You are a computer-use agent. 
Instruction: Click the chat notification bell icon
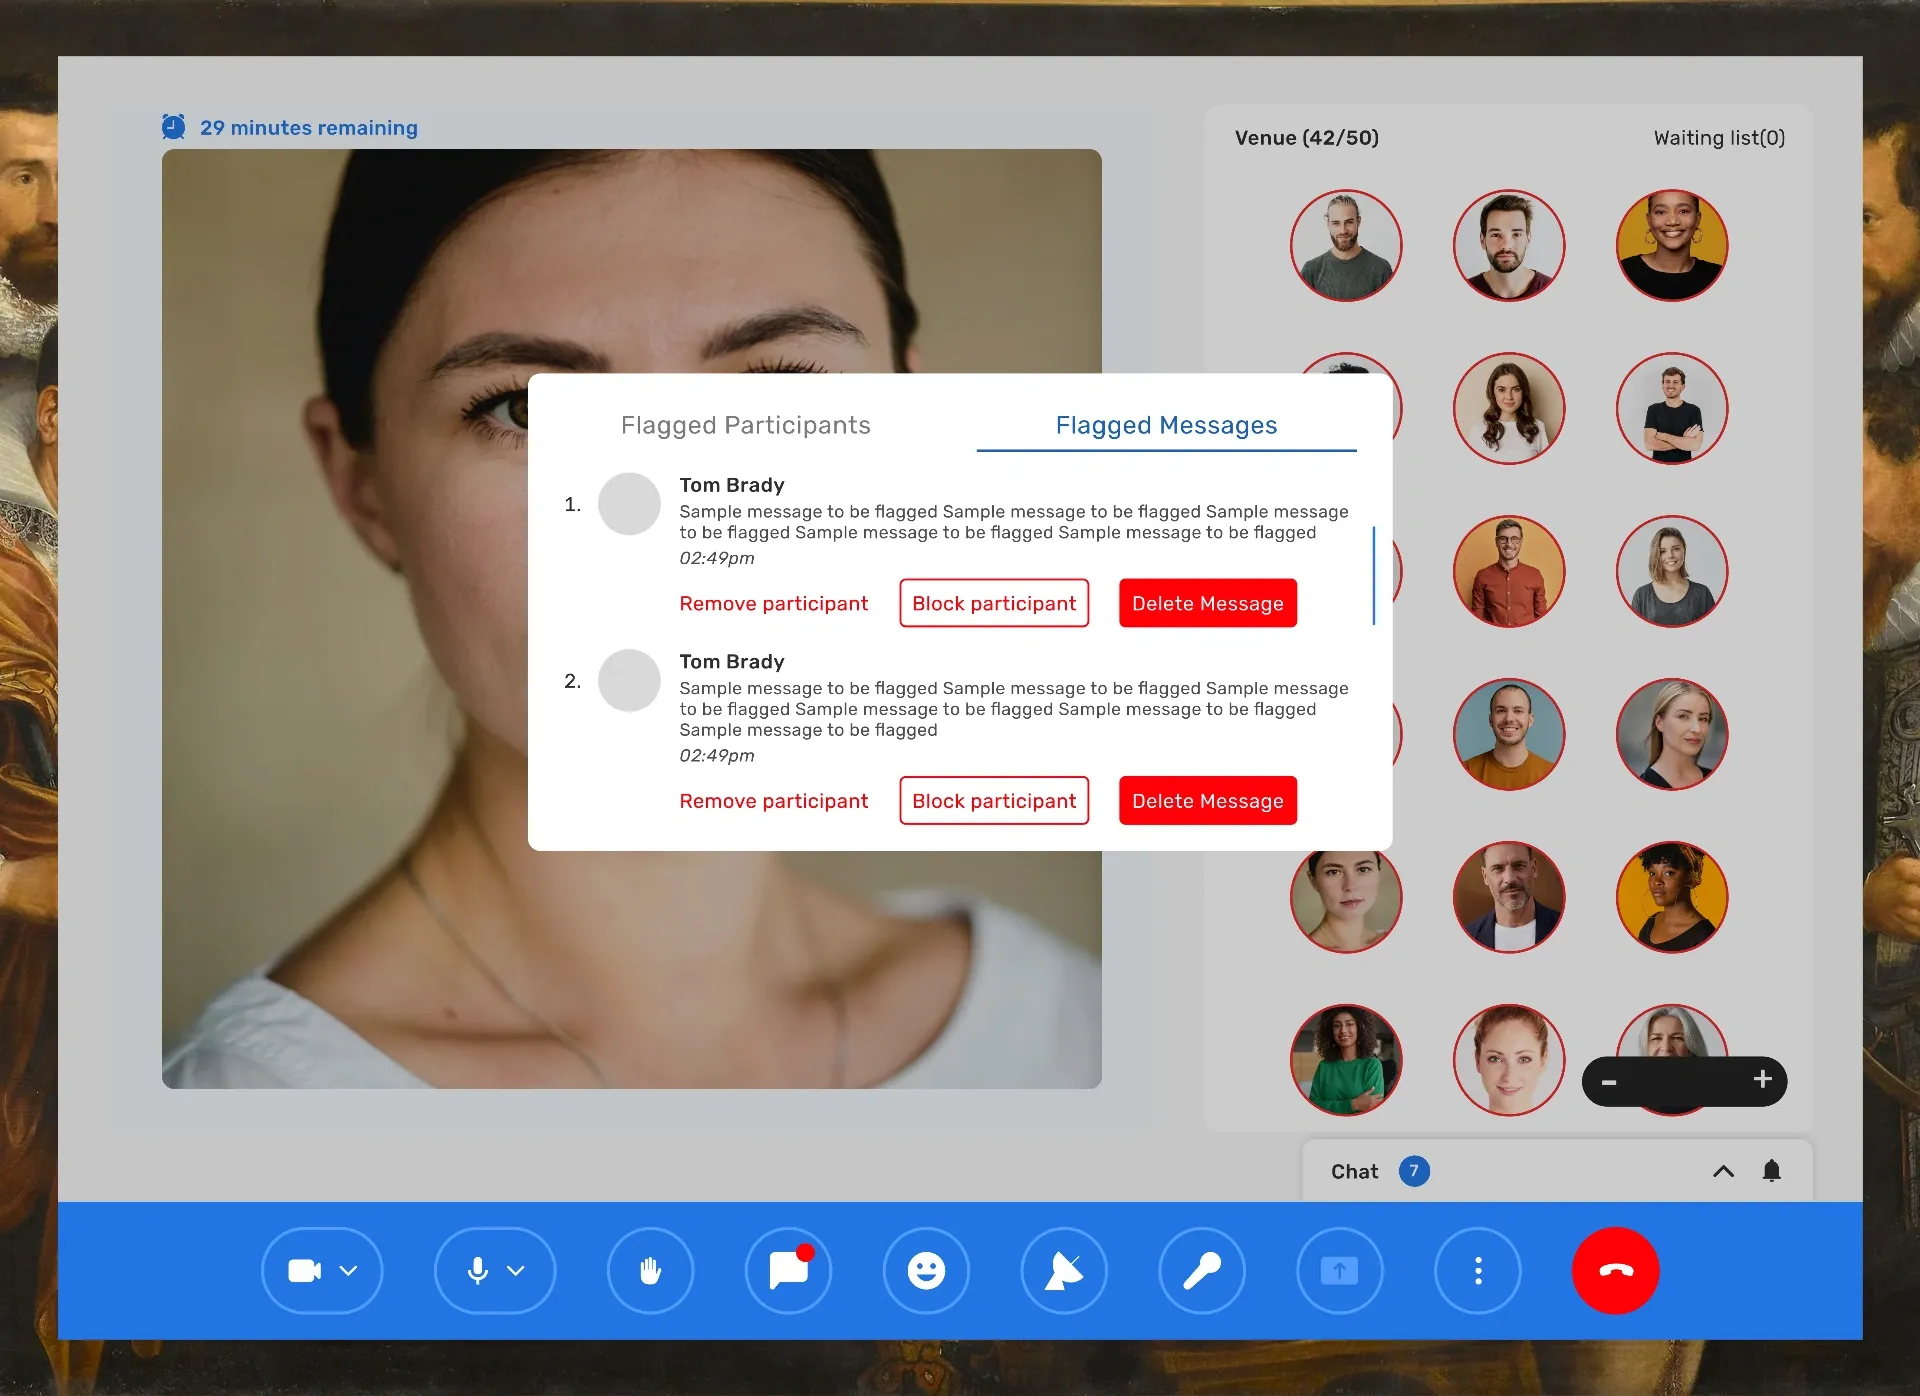coord(1771,1171)
